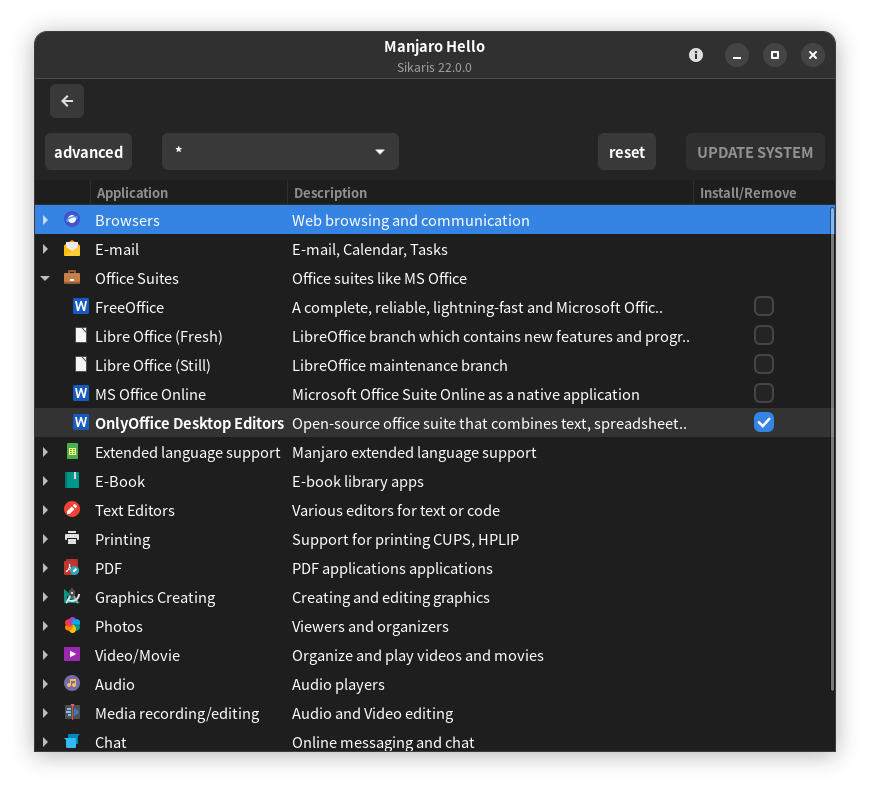Click the Extended language support icon
This screenshot has height=789, width=870.
(x=72, y=451)
